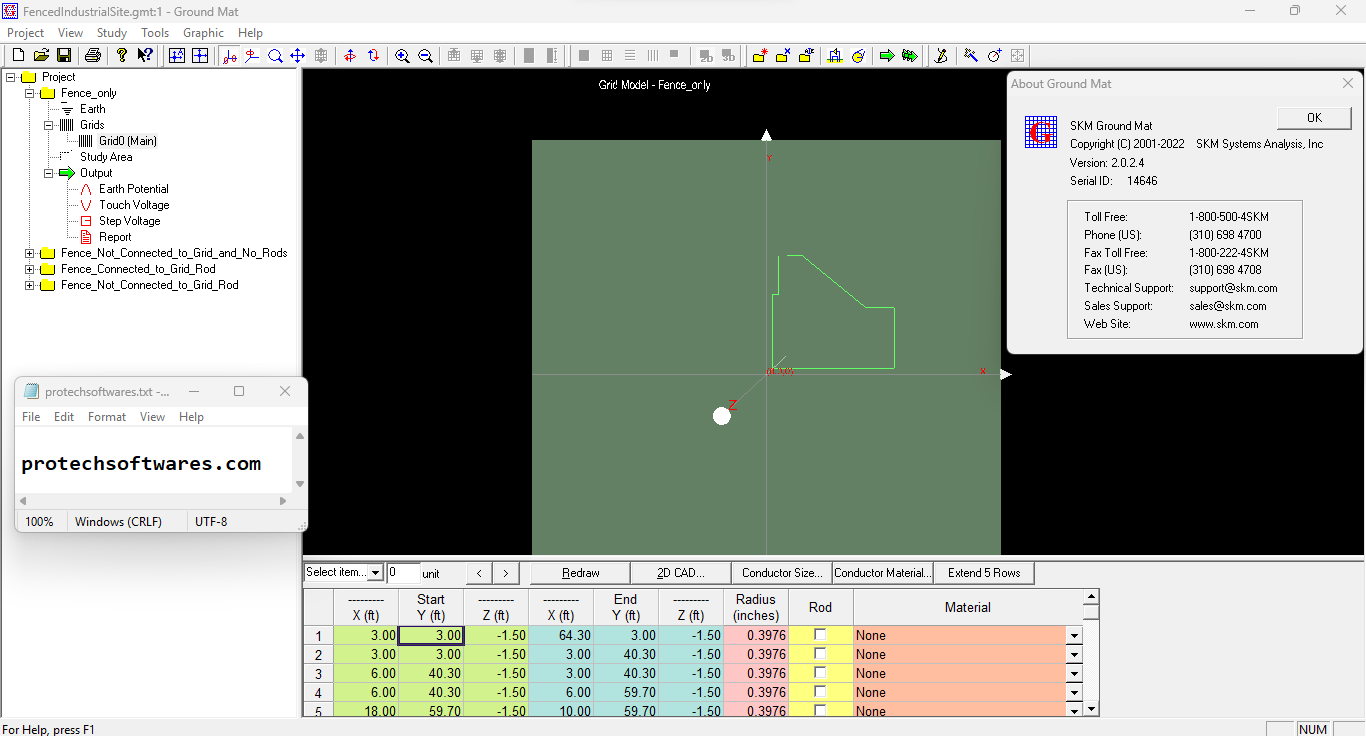Click the multiple green arrows Run All icon
This screenshot has height=736, width=1366.
910,56
